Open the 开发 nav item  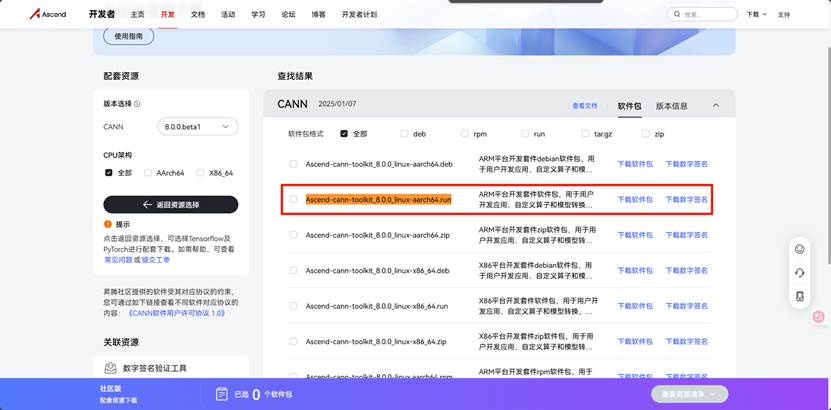click(x=167, y=15)
